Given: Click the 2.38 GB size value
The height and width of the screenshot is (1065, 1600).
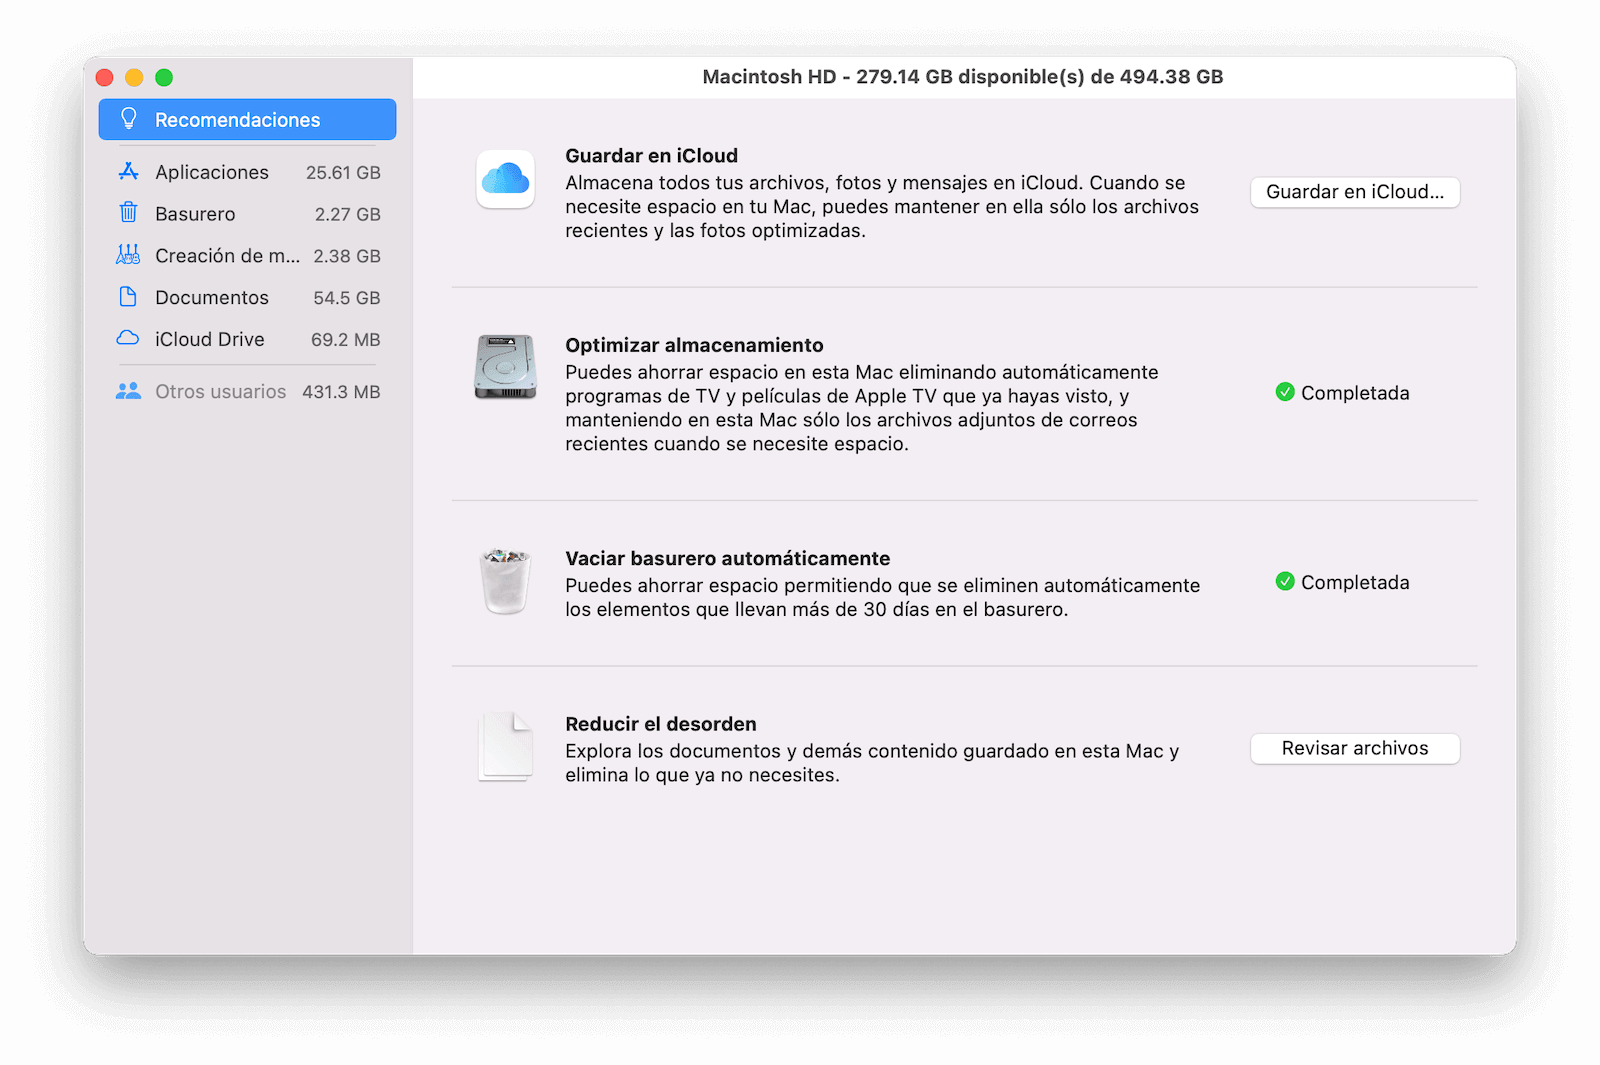Looking at the screenshot, I should [x=346, y=256].
